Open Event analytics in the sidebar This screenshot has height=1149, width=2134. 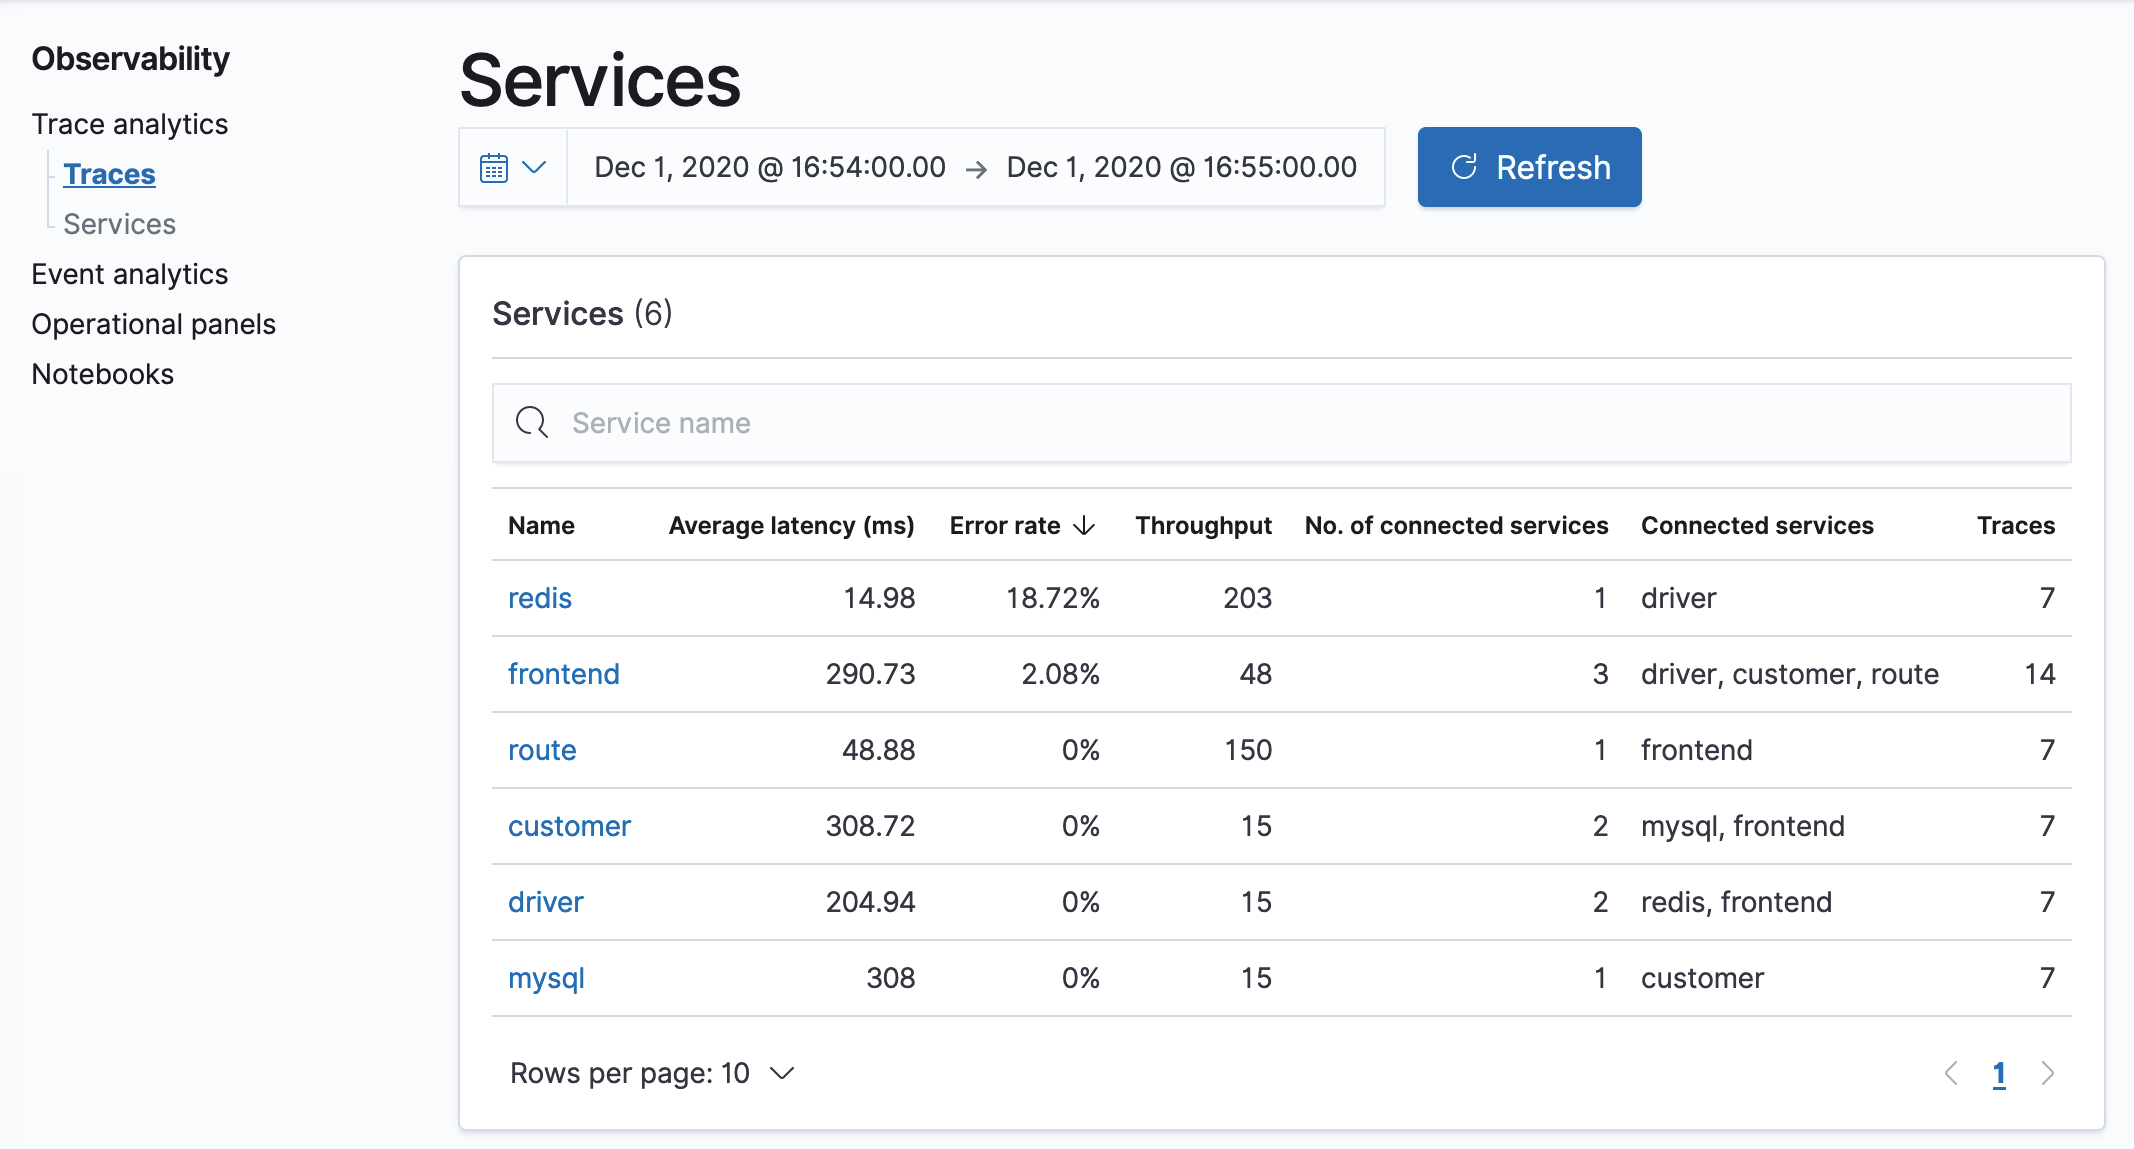[x=130, y=274]
